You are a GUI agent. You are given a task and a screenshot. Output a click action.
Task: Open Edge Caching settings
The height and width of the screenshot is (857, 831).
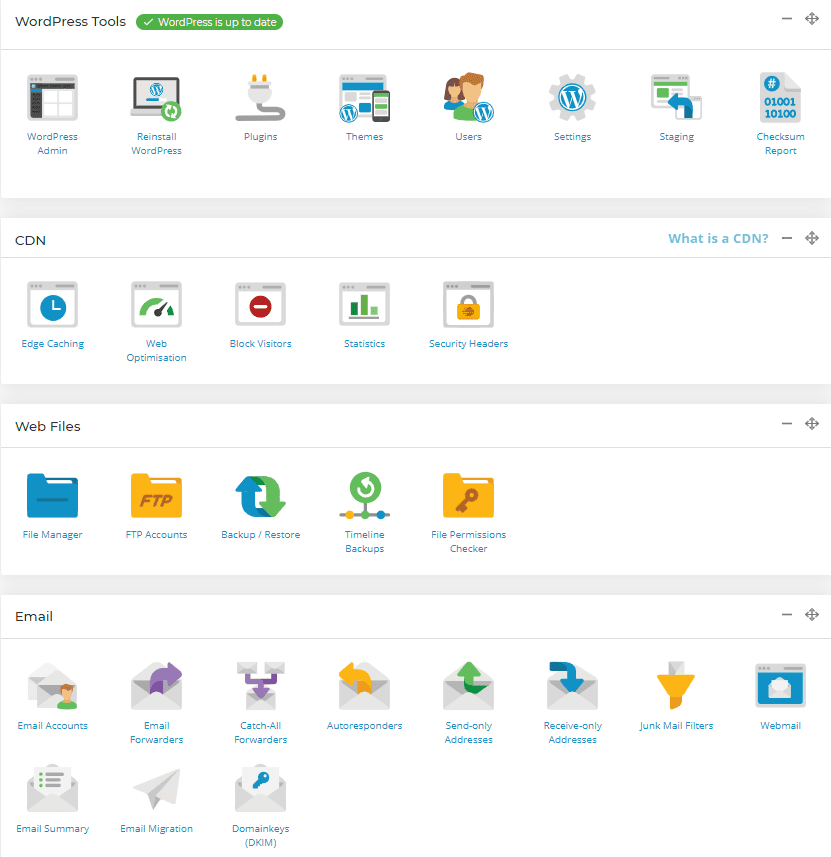pos(52,305)
